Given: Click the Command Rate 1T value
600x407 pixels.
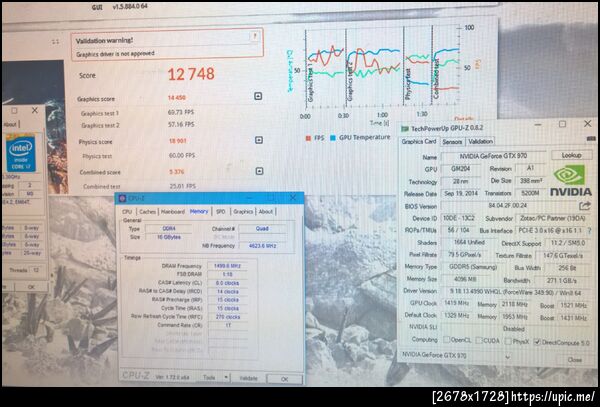Looking at the screenshot, I should pos(227,325).
